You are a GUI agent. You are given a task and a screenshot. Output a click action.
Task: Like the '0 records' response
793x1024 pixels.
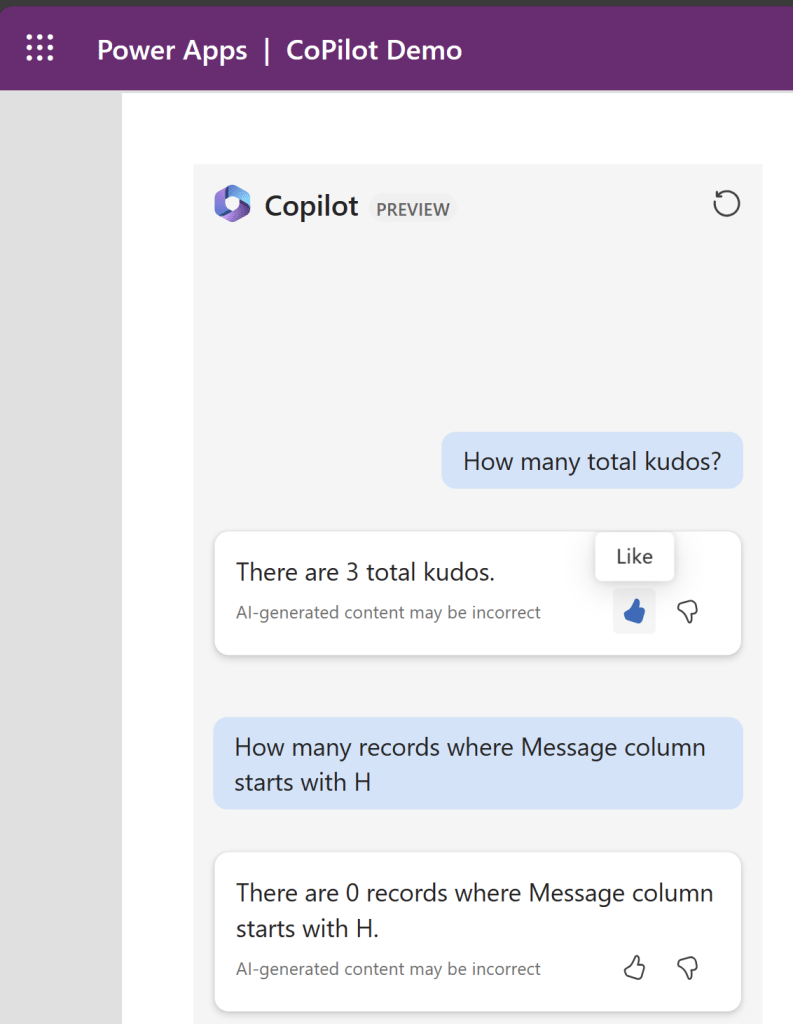634,967
